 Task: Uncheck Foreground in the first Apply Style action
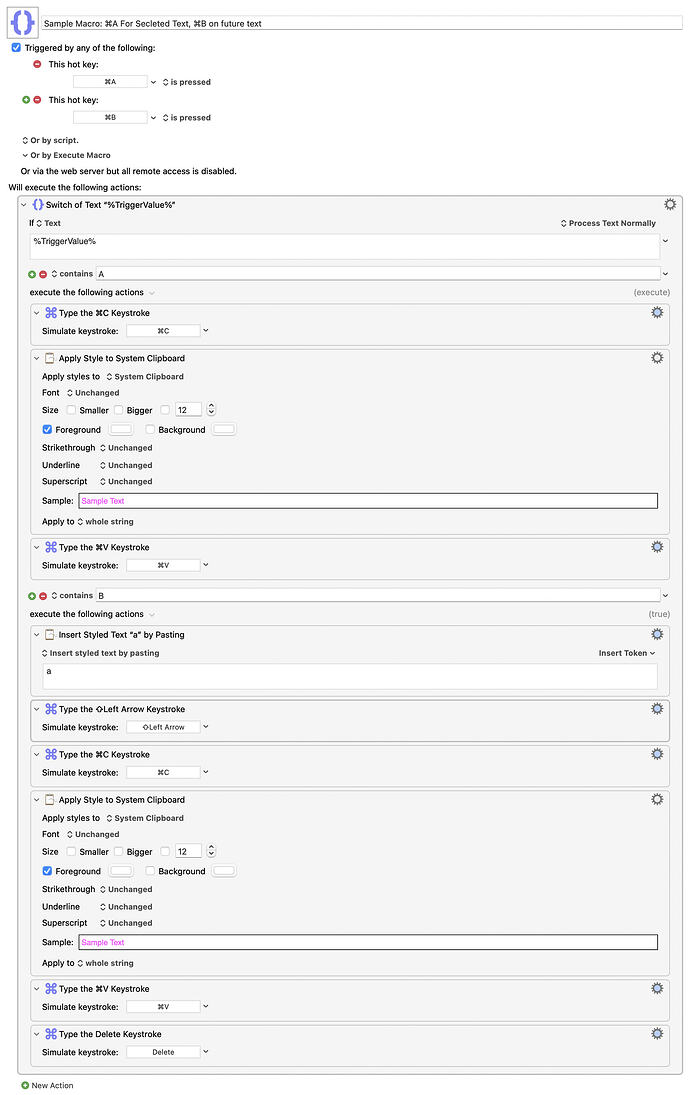47,429
